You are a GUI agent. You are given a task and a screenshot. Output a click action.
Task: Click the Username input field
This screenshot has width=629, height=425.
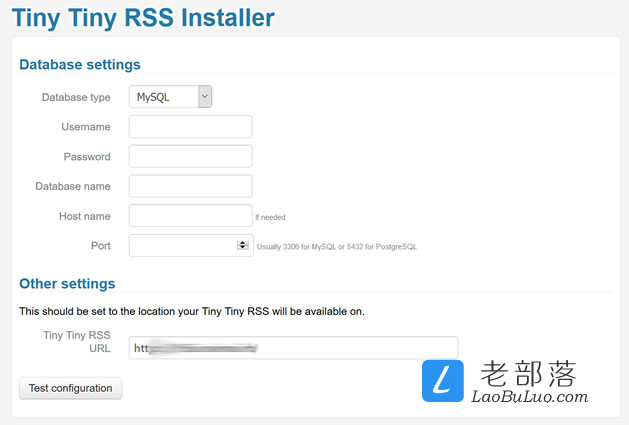[191, 127]
